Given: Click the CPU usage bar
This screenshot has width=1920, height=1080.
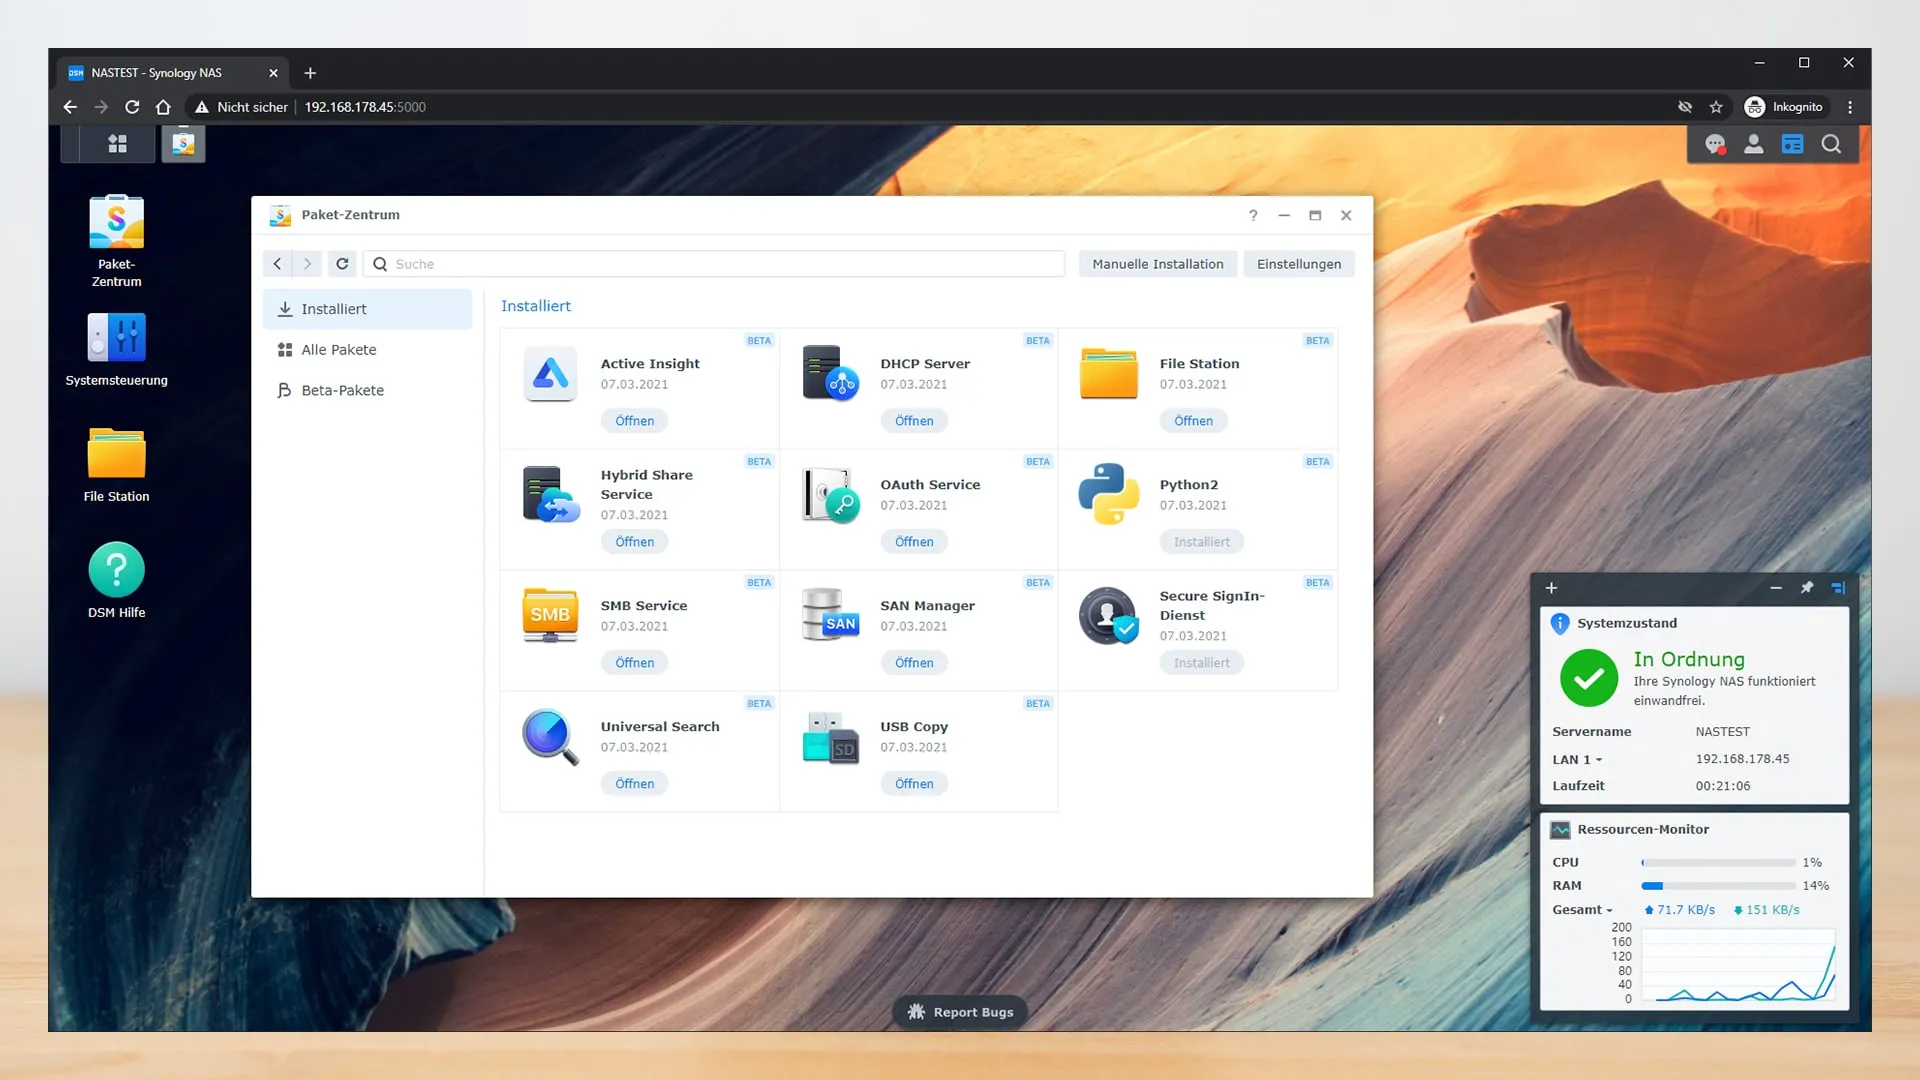Looking at the screenshot, I should 1718,863.
